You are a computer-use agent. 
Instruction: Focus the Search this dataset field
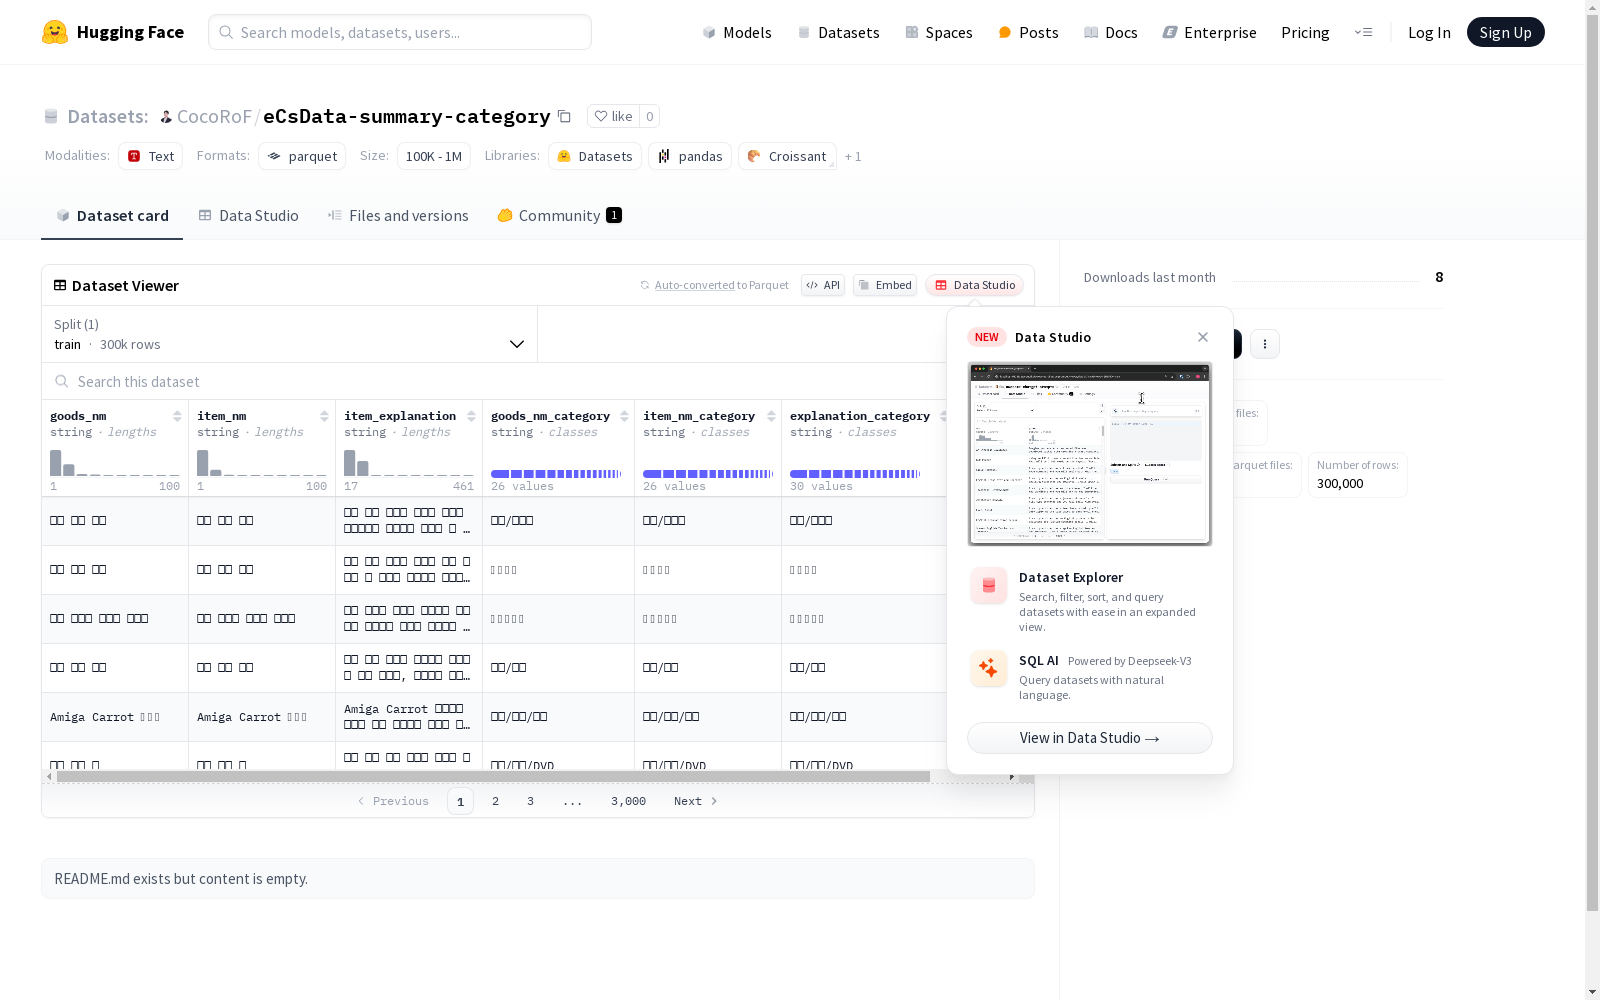coord(495,382)
